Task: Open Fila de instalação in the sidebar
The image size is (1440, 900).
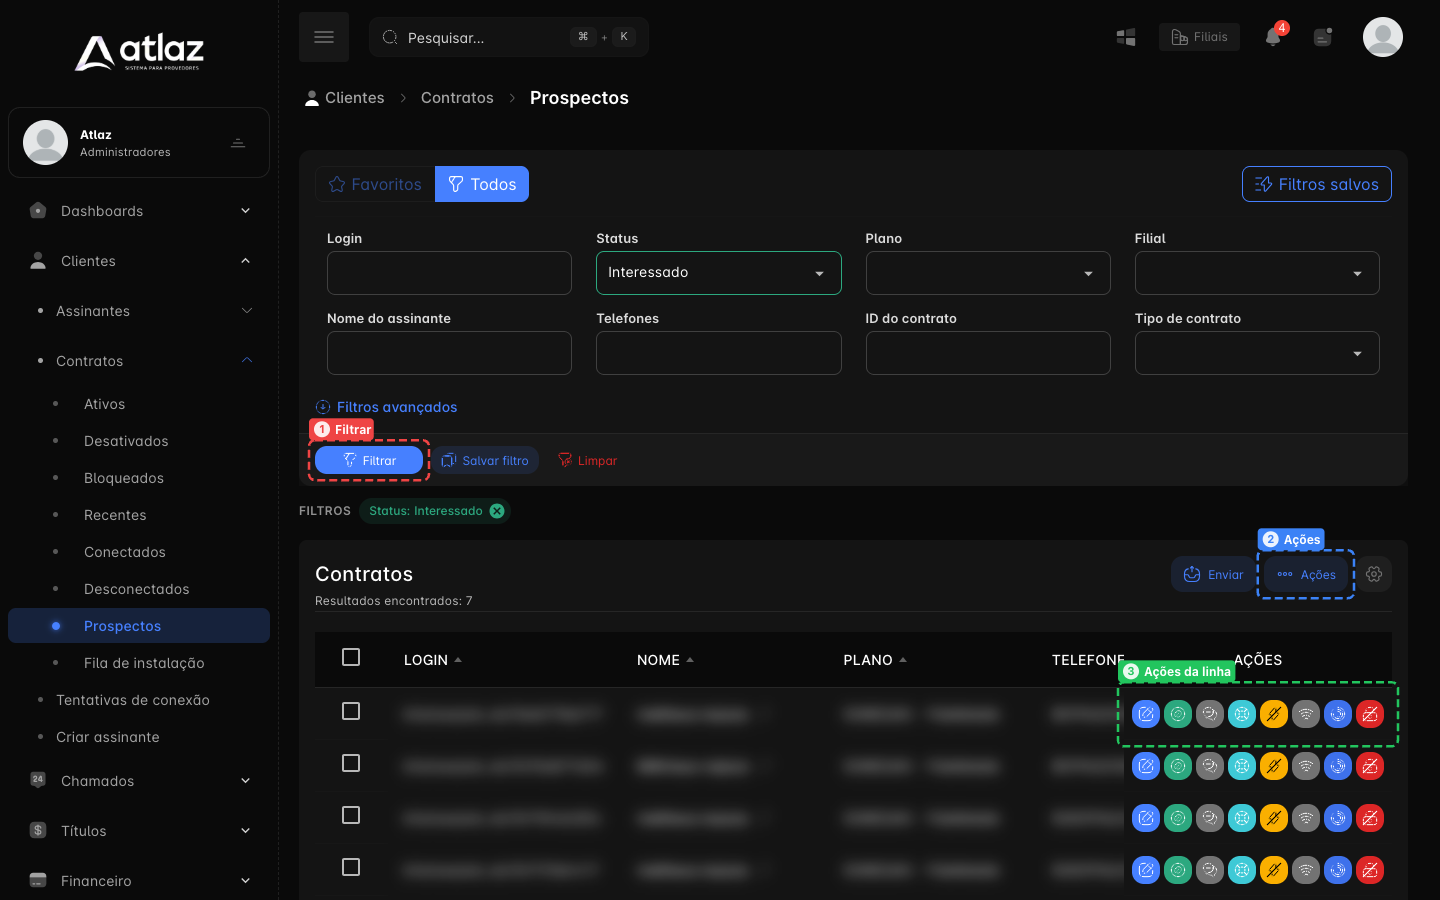Action: [x=144, y=663]
